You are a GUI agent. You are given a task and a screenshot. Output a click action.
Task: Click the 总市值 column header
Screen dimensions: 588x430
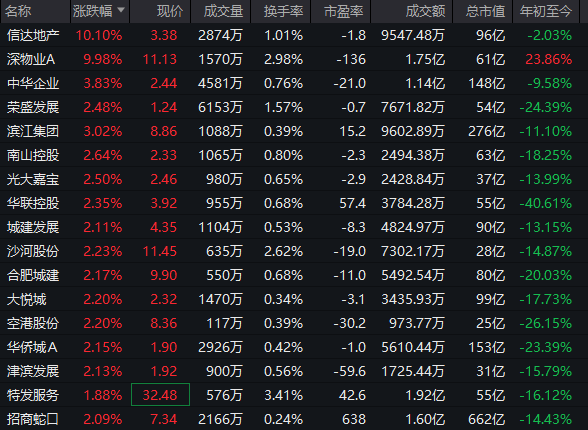point(485,12)
